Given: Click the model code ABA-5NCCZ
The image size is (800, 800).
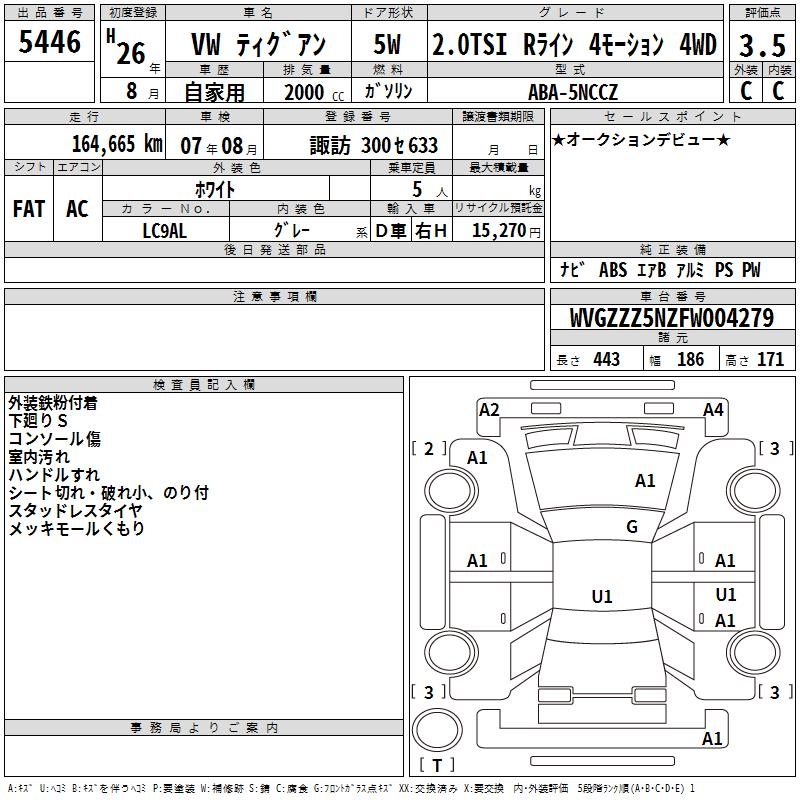Looking at the screenshot, I should pyautogui.click(x=573, y=92).
